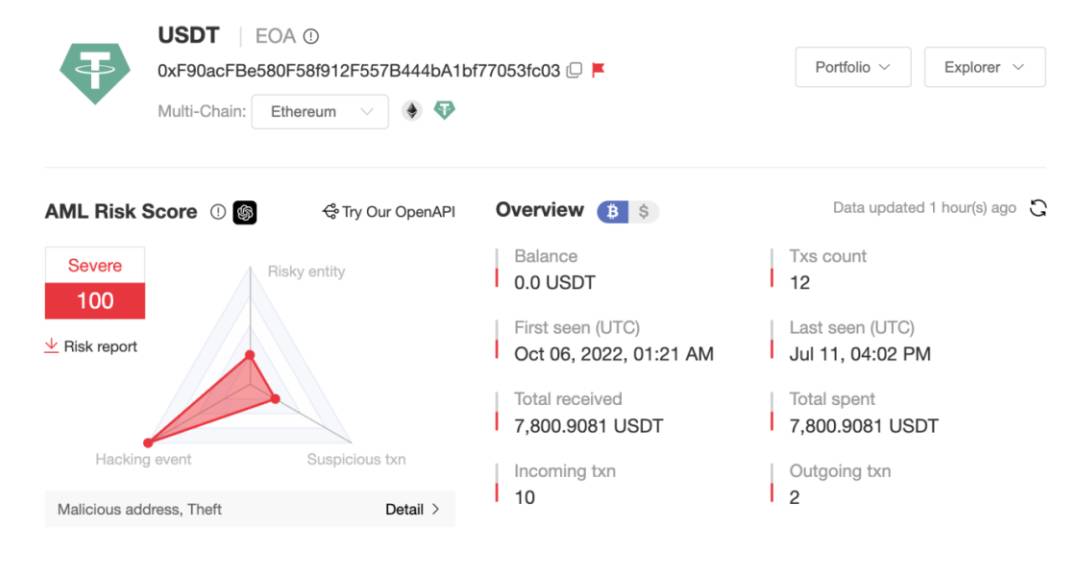Screen dimensions: 1070x580
Task: Click Try Our OpenAPI link
Action: point(389,212)
